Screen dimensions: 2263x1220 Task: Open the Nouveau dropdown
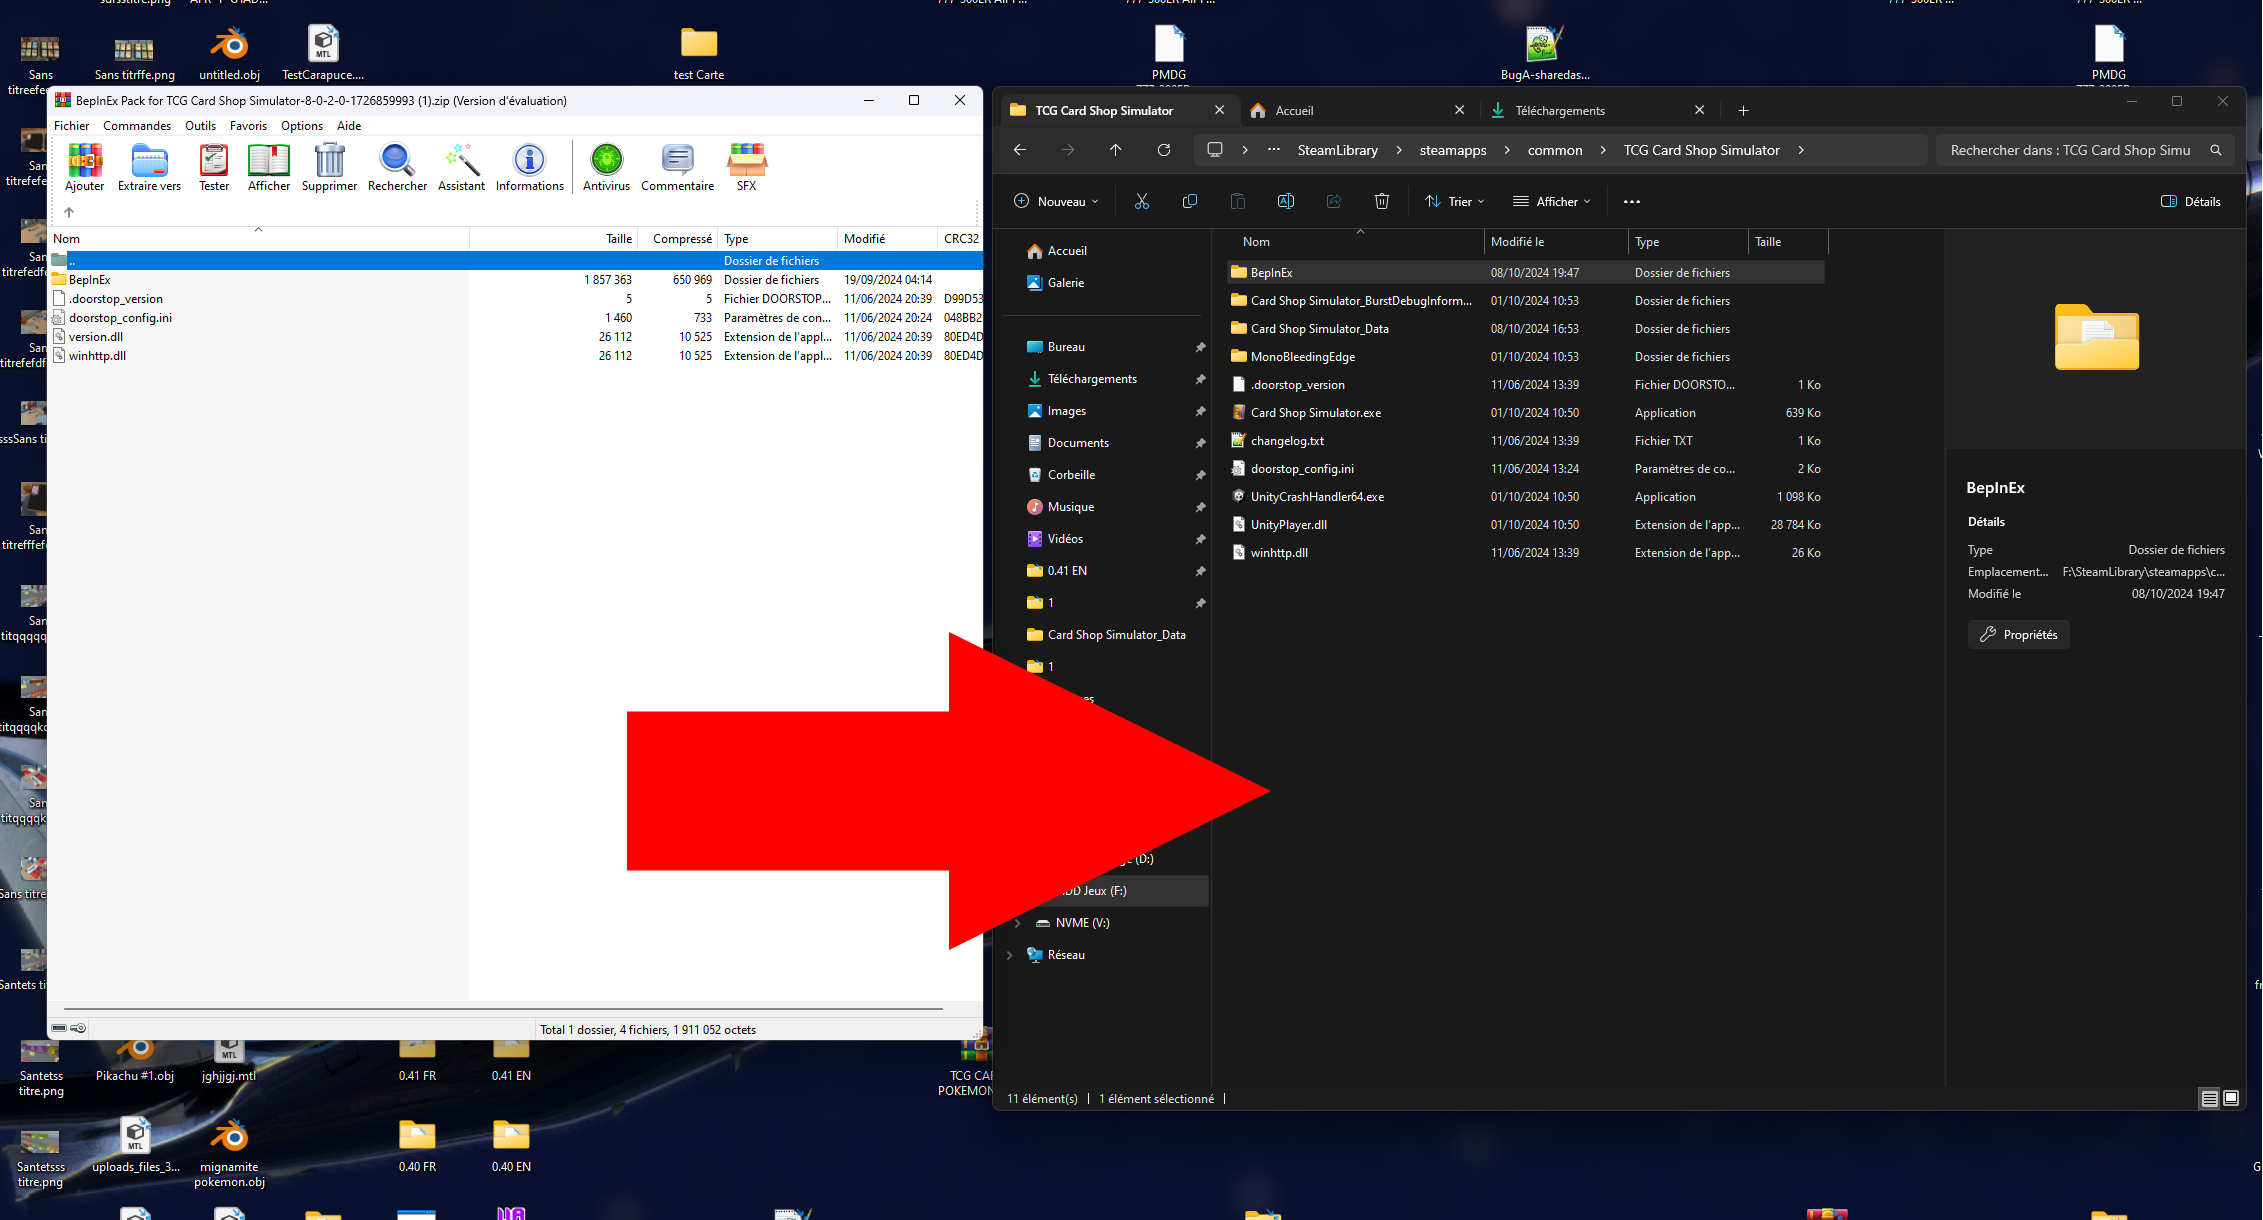click(x=1055, y=201)
